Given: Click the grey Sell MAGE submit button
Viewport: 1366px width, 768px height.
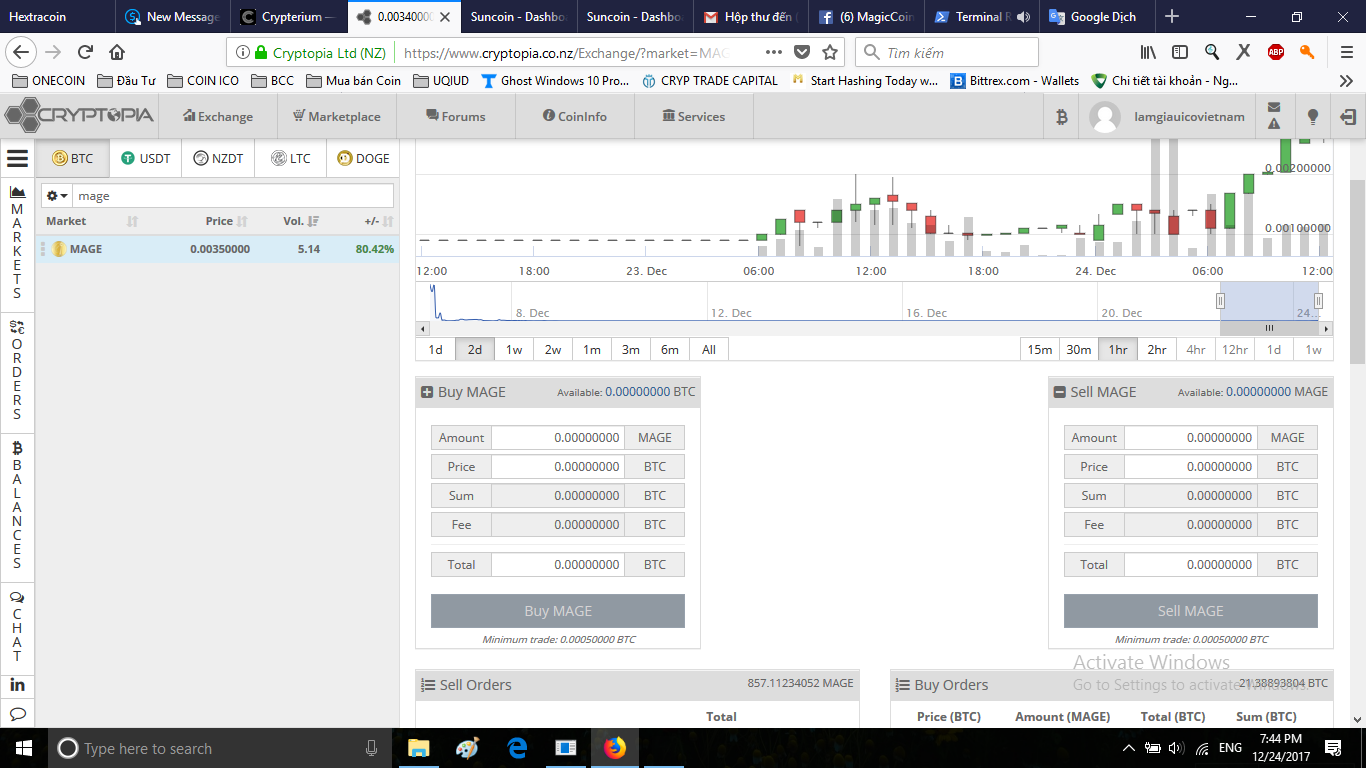Looking at the screenshot, I should (x=1191, y=611).
